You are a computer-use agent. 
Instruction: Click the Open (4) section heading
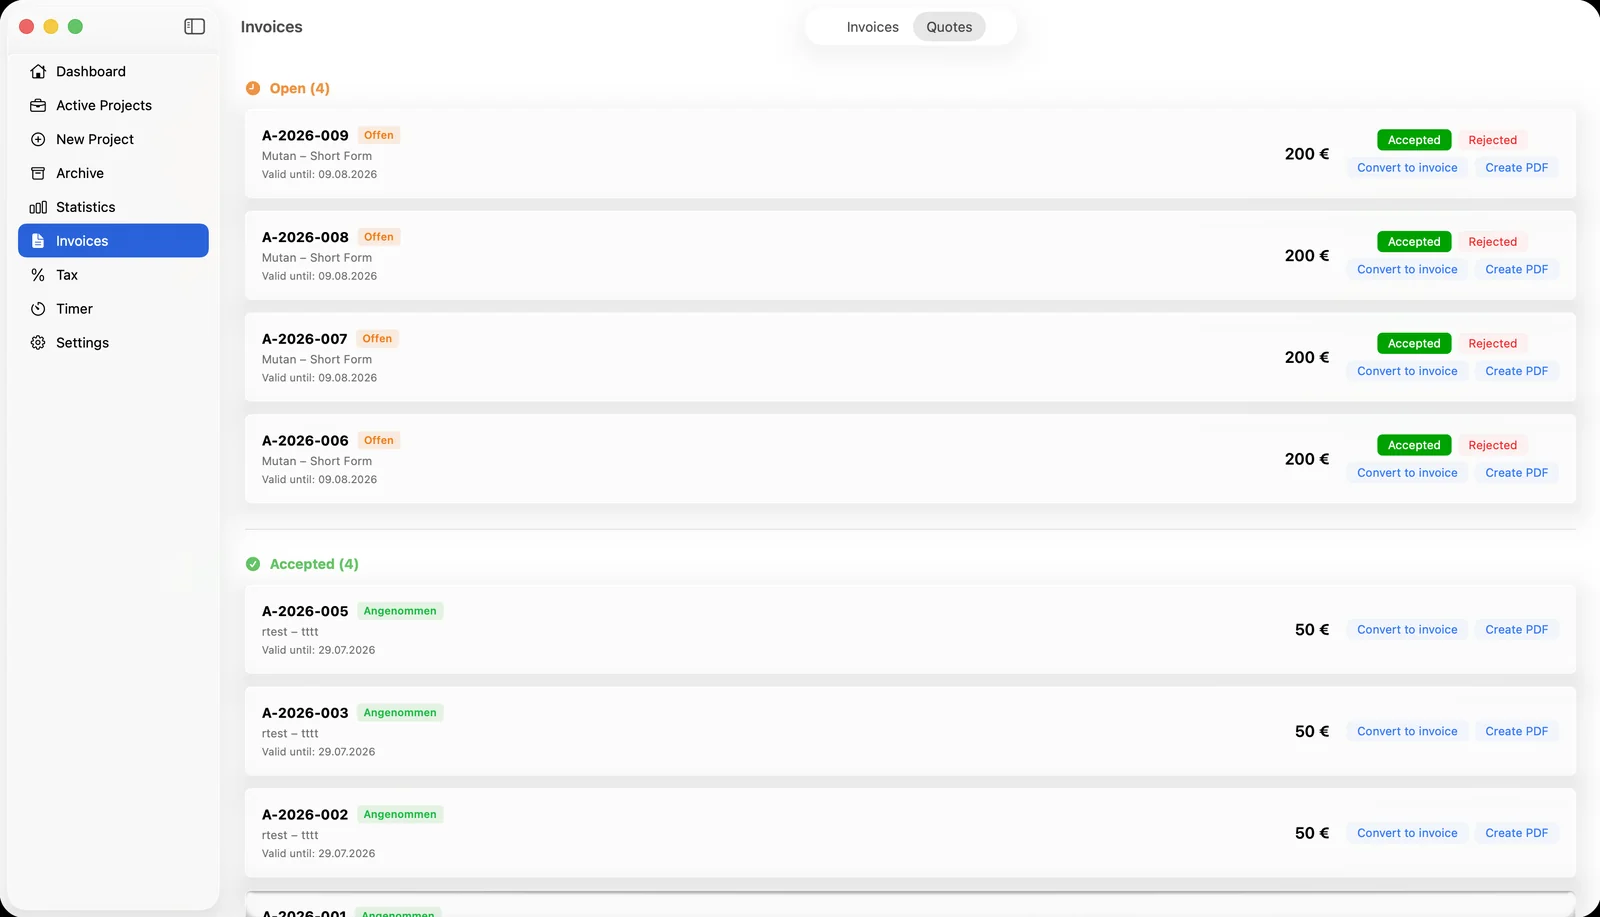click(299, 88)
